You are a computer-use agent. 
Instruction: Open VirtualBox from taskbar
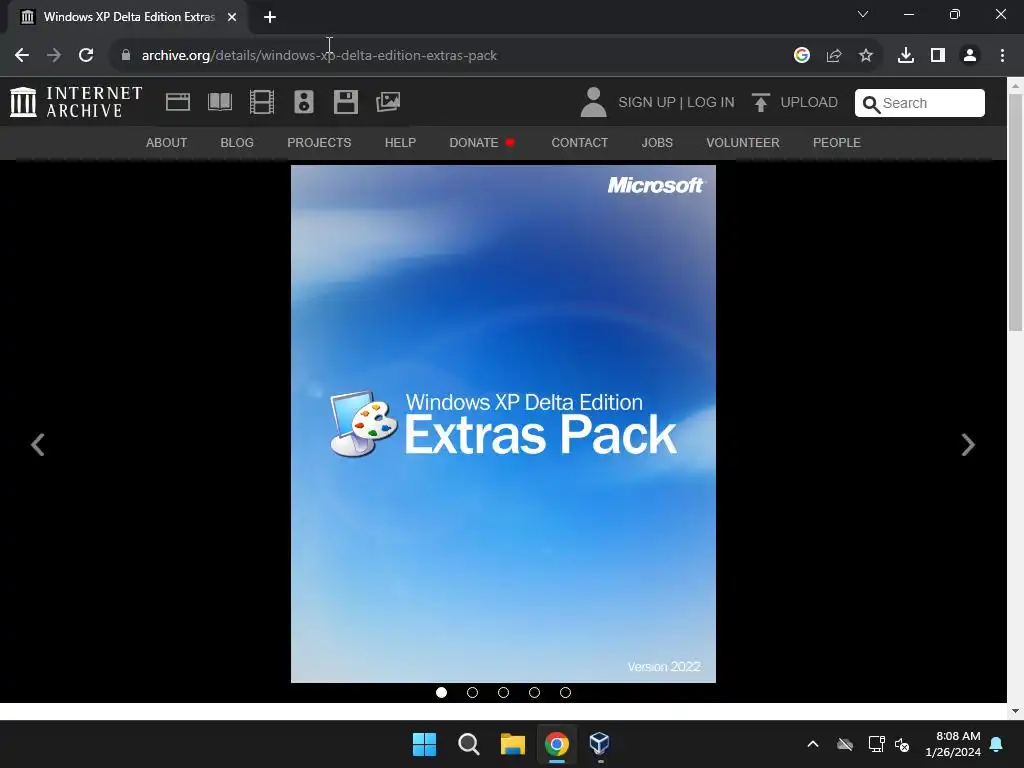pyautogui.click(x=600, y=744)
